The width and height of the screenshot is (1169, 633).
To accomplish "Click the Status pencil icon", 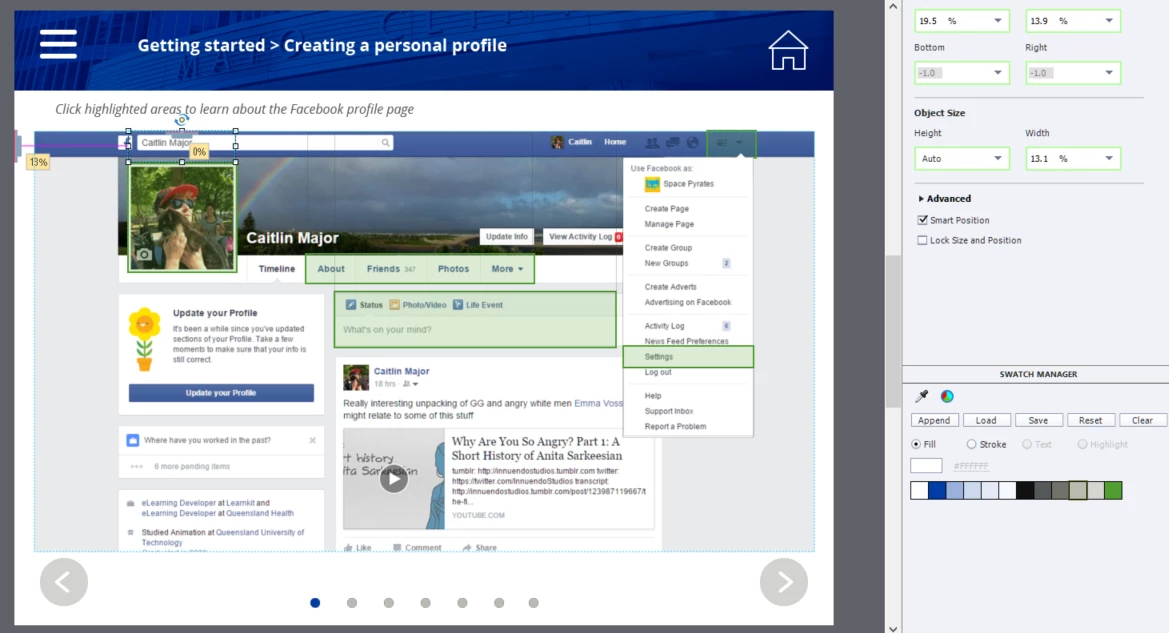I will tap(350, 305).
